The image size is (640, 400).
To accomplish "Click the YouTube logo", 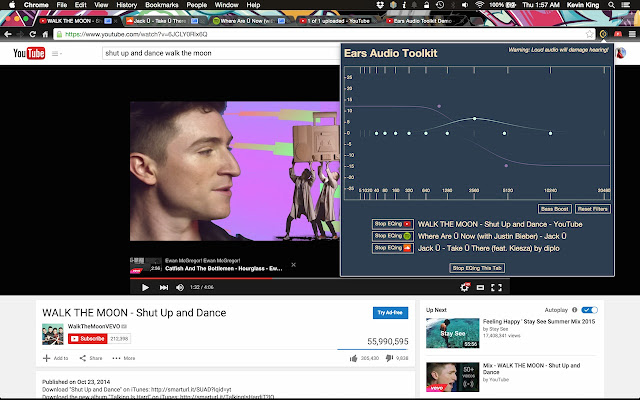I will (x=29, y=53).
